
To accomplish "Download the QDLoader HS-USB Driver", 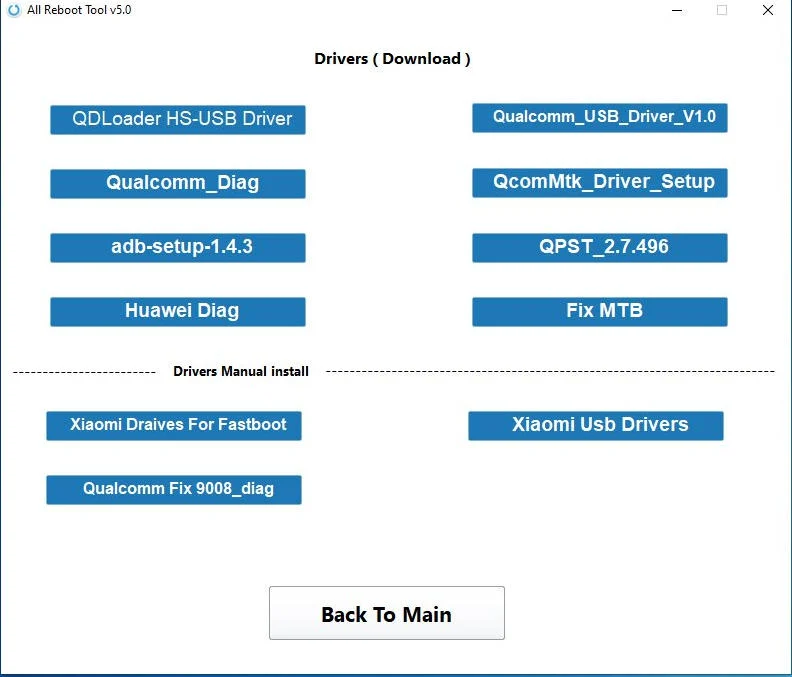I will click(x=178, y=119).
